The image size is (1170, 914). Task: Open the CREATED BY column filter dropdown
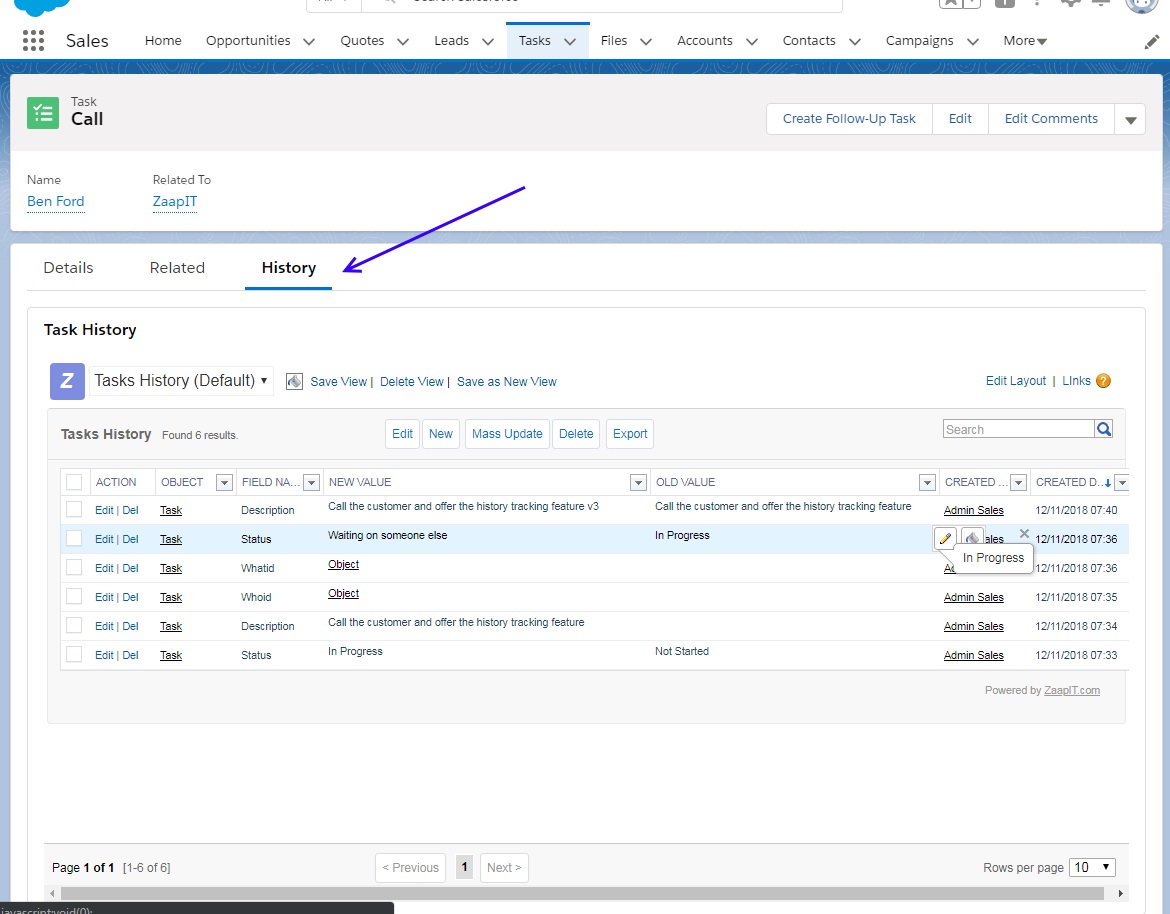[1018, 483]
